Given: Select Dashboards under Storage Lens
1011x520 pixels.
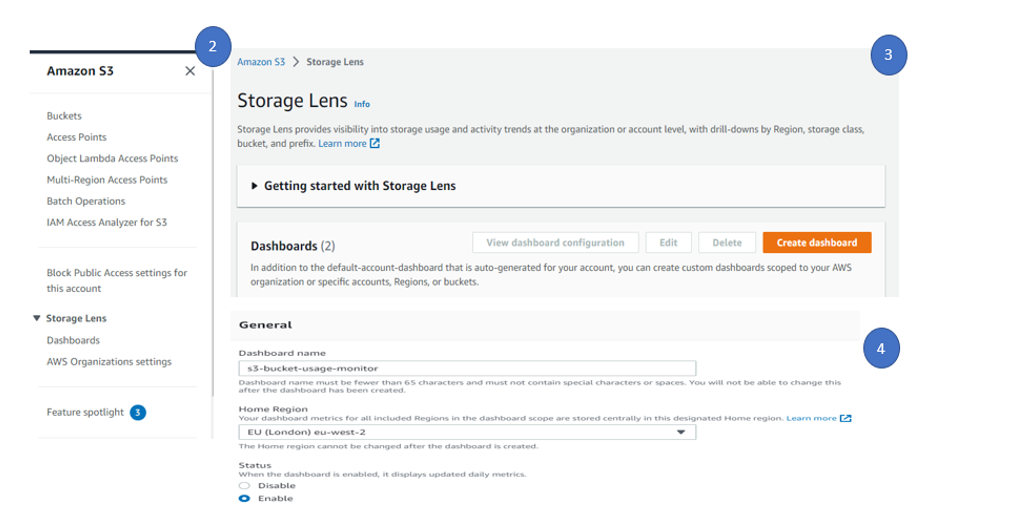Looking at the screenshot, I should tap(73, 340).
